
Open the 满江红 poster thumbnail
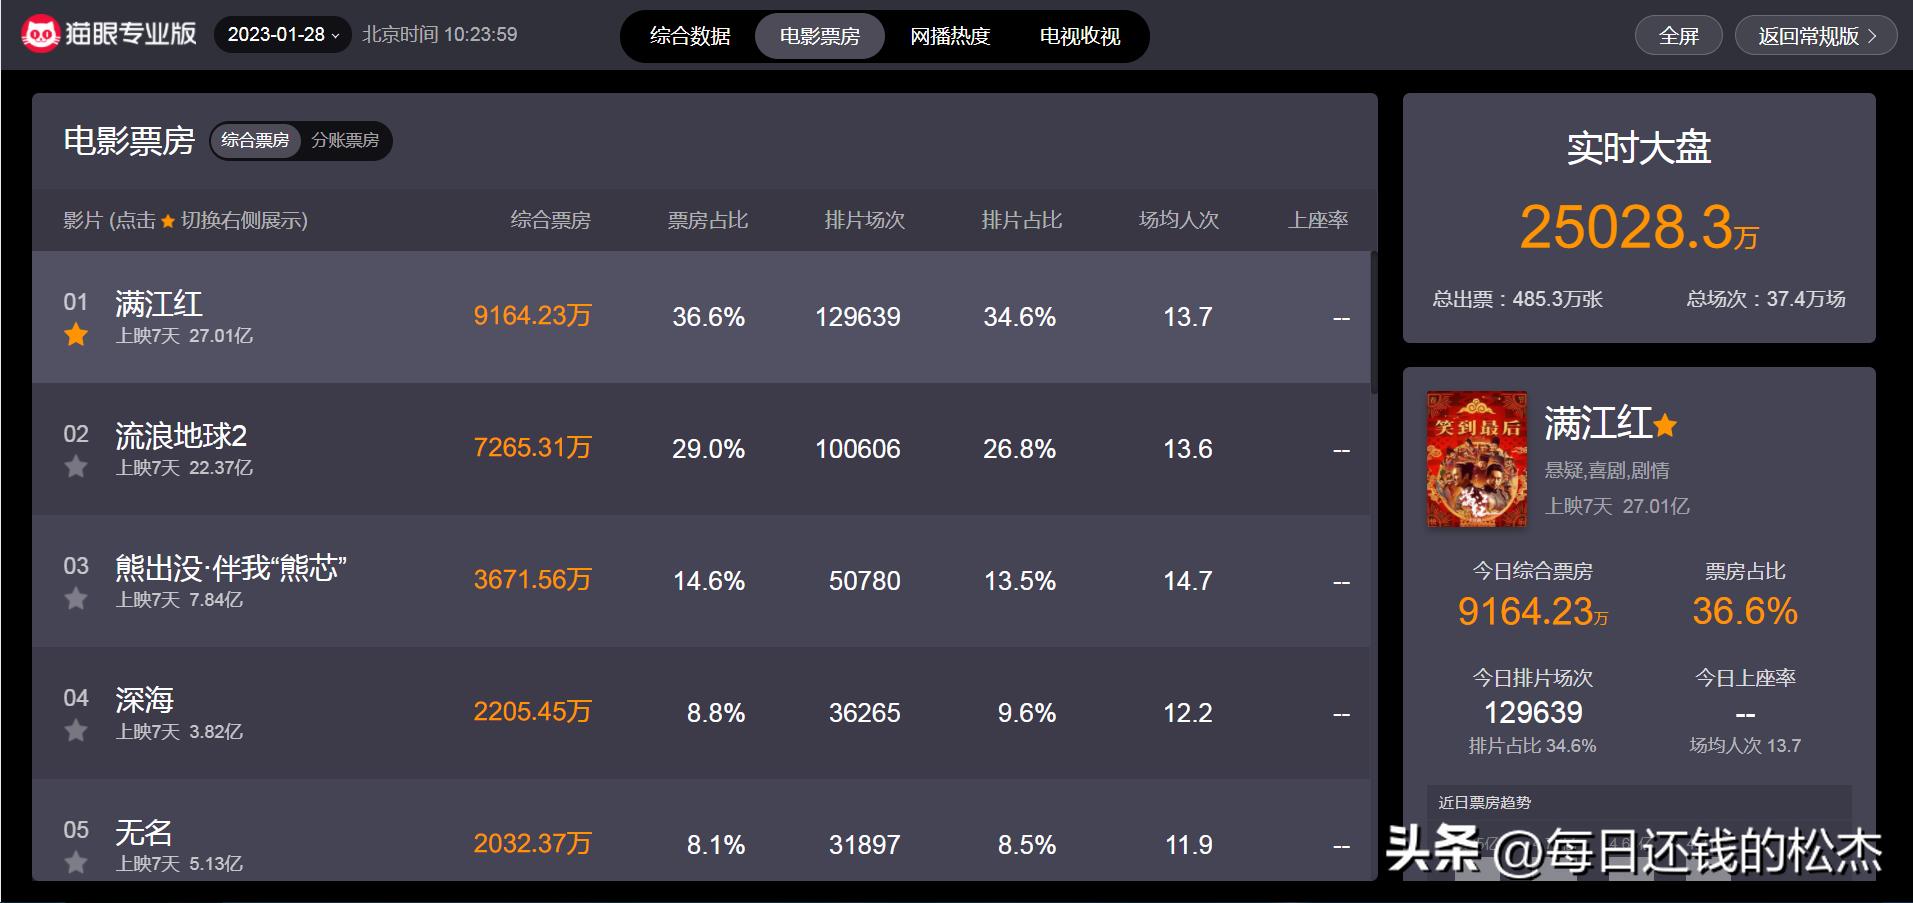[x=1477, y=459]
